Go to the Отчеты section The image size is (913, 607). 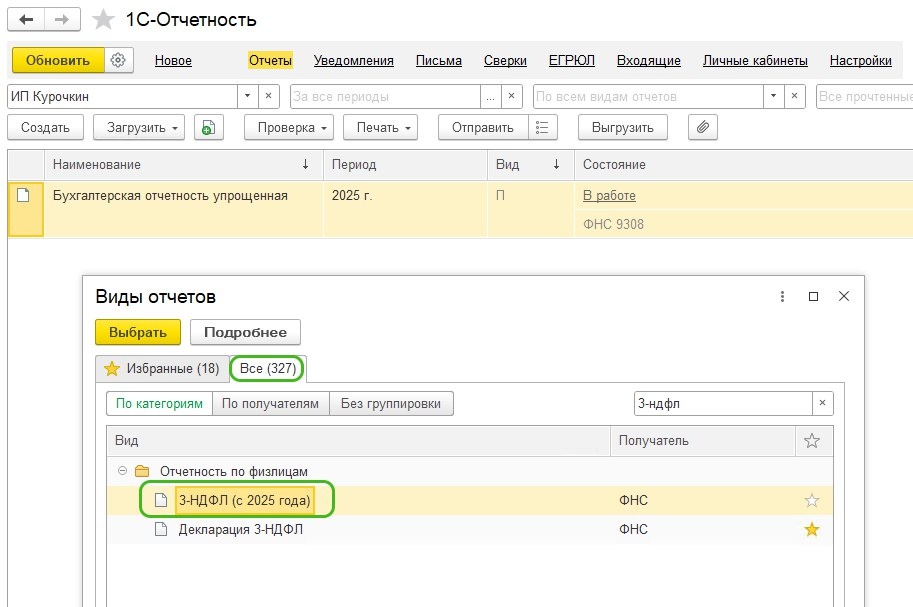(270, 61)
